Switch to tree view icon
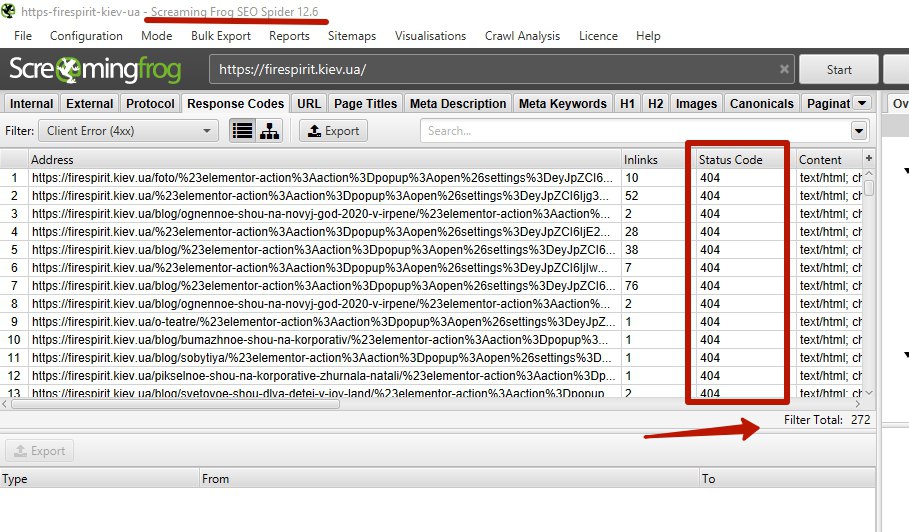Image resolution: width=909 pixels, height=532 pixels. coord(269,131)
